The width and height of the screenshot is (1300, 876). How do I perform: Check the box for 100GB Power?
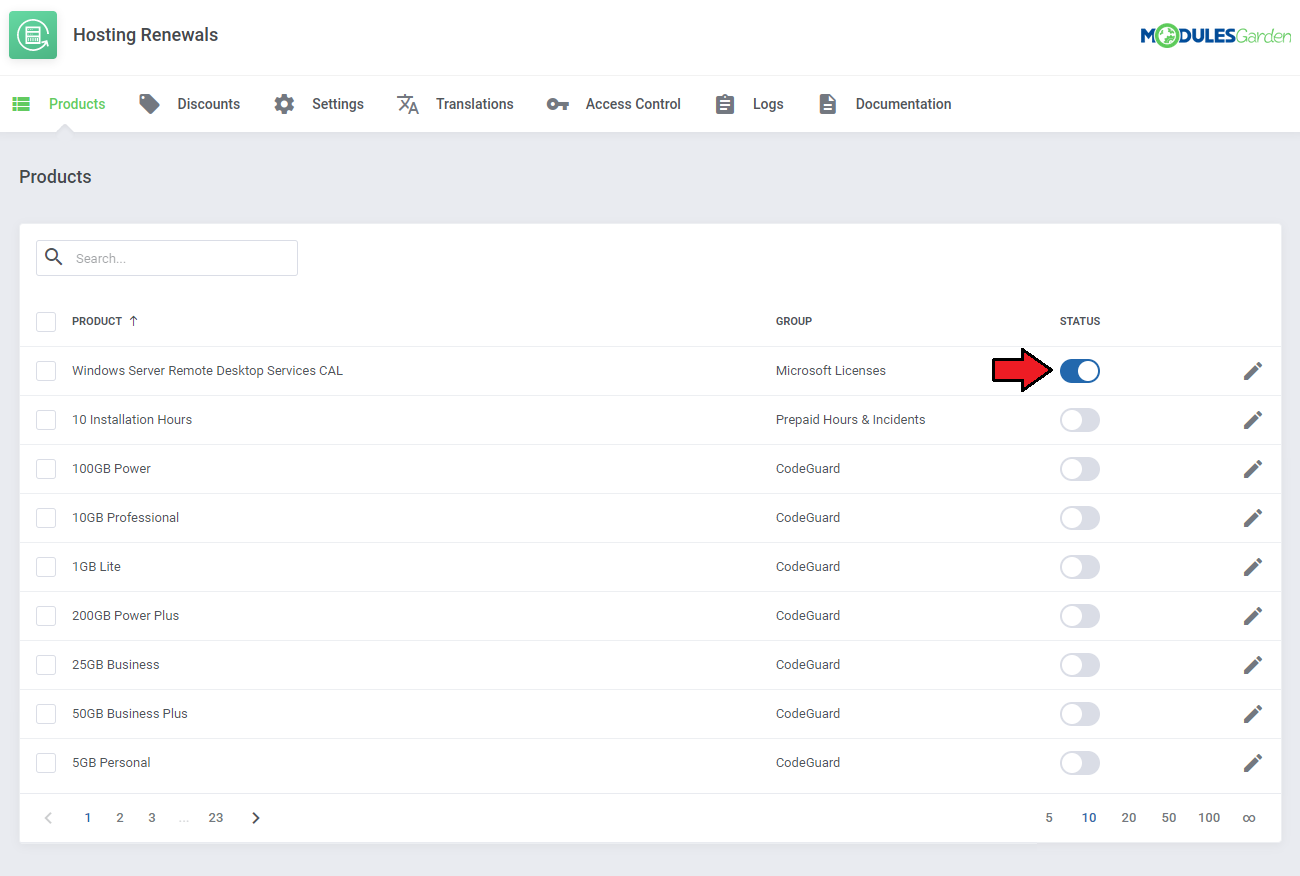pyautogui.click(x=46, y=469)
